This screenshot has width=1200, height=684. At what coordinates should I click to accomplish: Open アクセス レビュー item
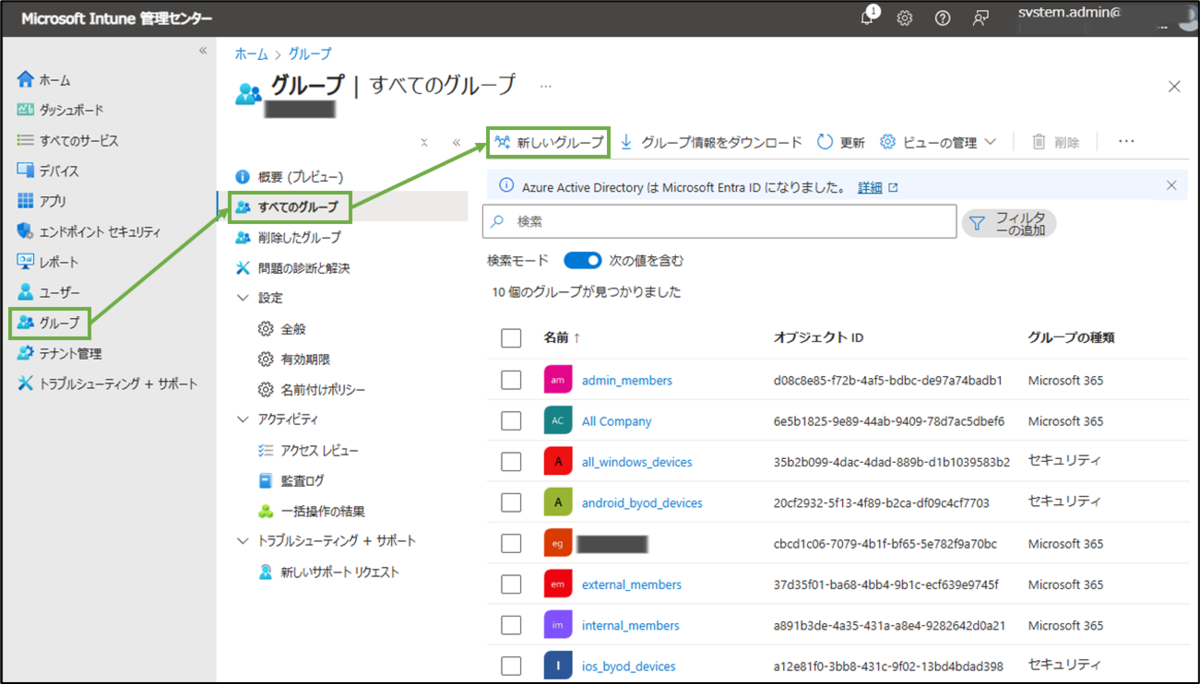coord(308,451)
